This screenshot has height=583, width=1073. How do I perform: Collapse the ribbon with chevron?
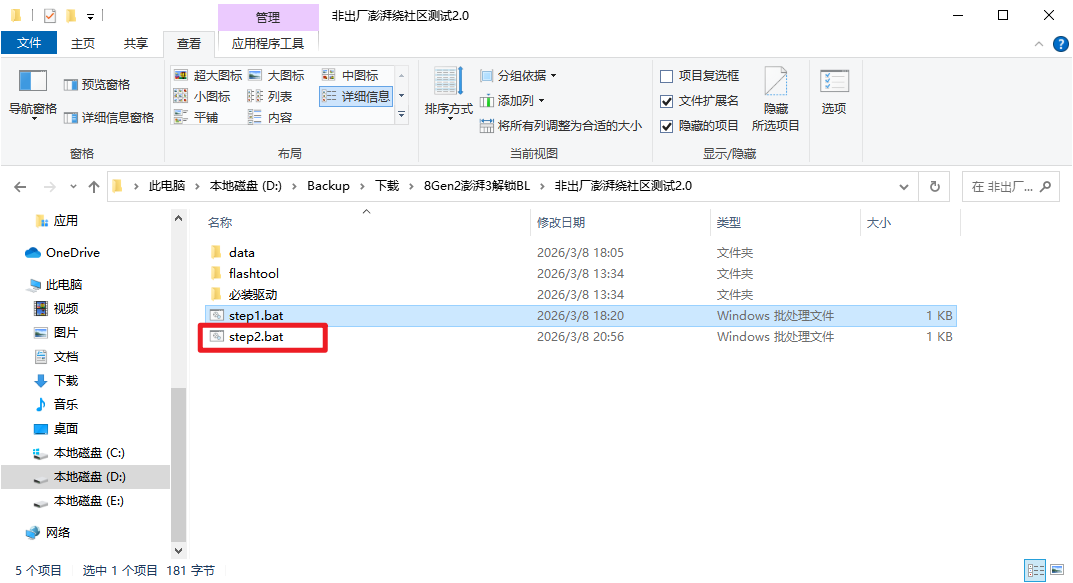tap(1039, 44)
